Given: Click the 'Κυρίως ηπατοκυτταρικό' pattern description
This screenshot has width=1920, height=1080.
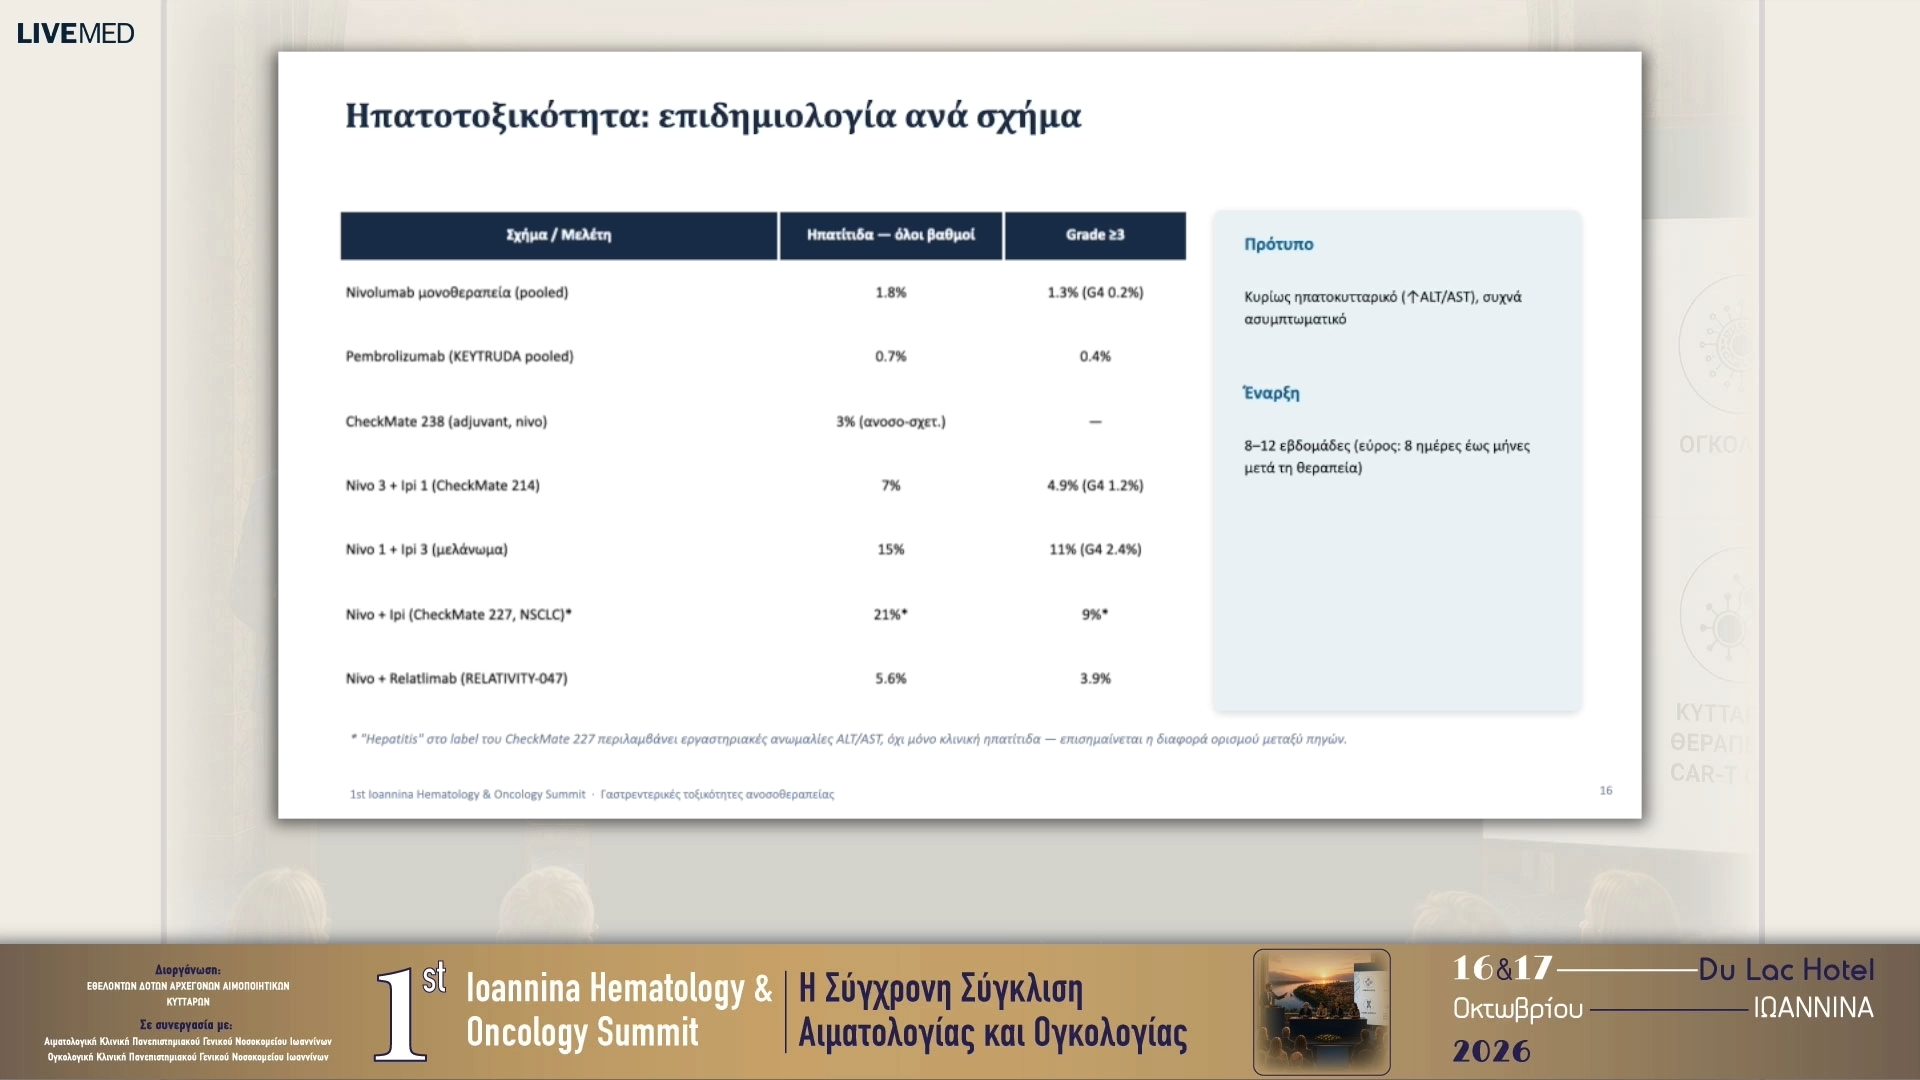Looking at the screenshot, I should pos(1382,307).
